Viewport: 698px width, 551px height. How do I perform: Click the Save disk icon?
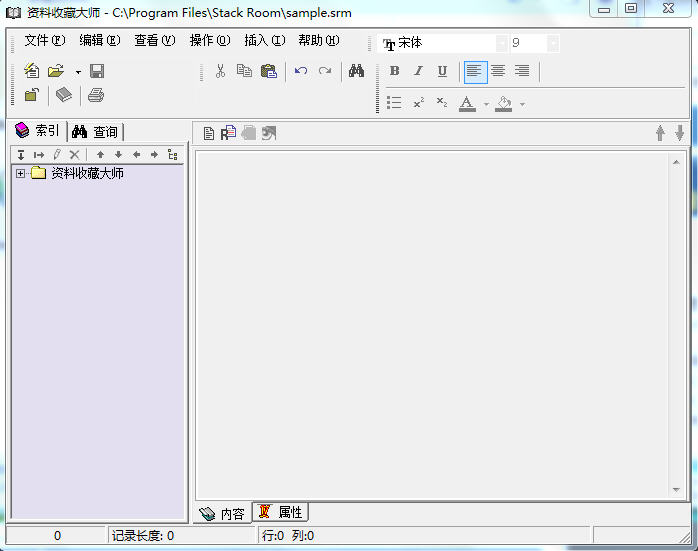pyautogui.click(x=97, y=71)
